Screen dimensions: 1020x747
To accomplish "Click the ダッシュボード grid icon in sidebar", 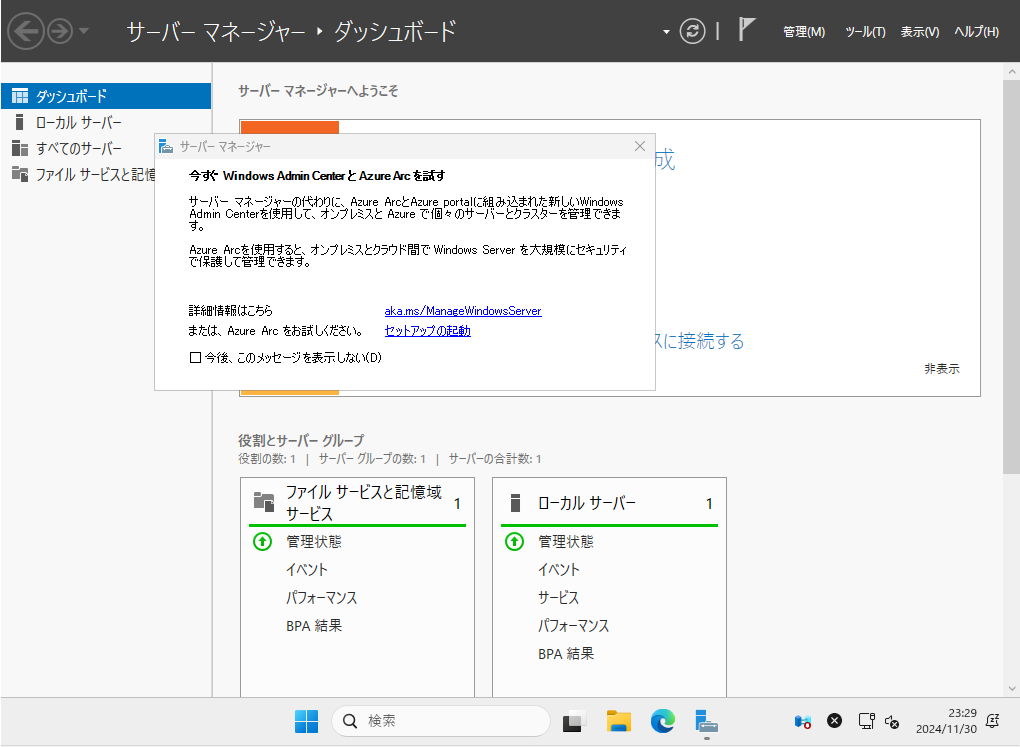I will click(20, 96).
